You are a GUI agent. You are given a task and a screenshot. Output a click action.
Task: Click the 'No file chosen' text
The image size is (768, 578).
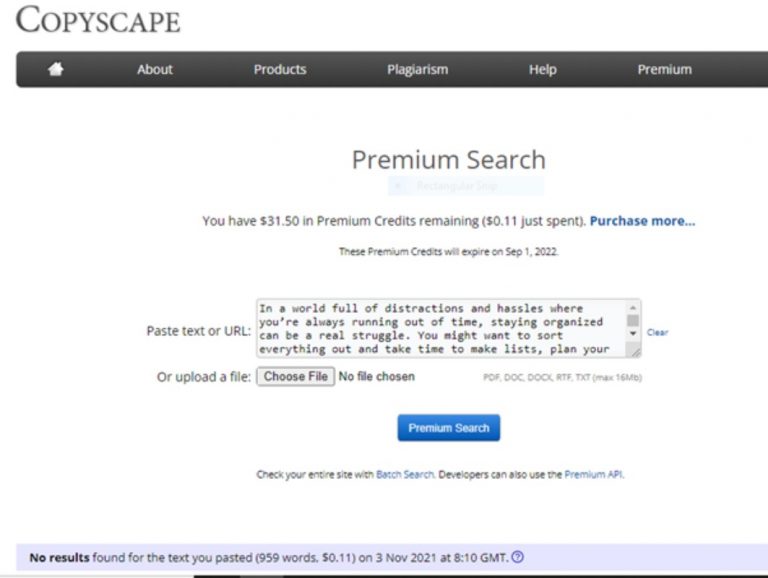click(x=377, y=376)
